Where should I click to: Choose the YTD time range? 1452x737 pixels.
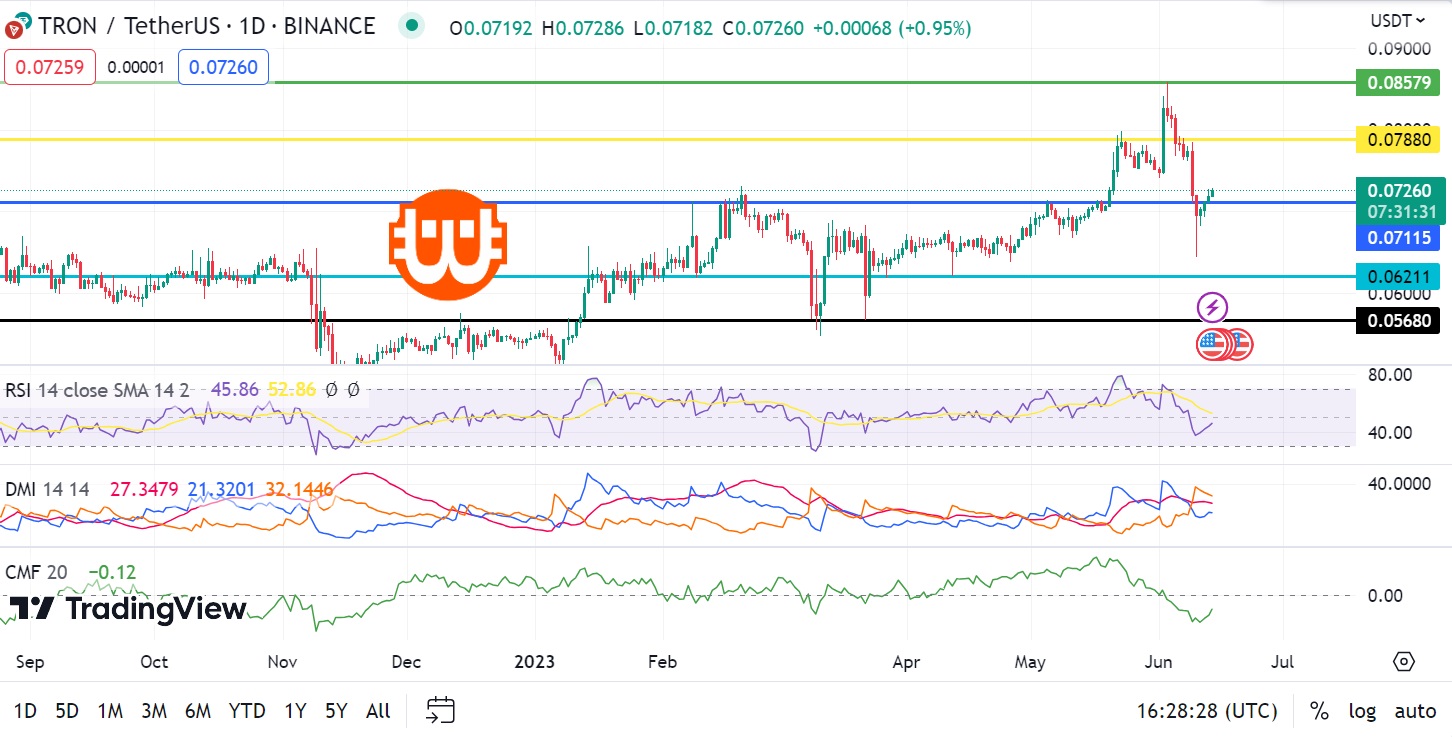click(246, 711)
